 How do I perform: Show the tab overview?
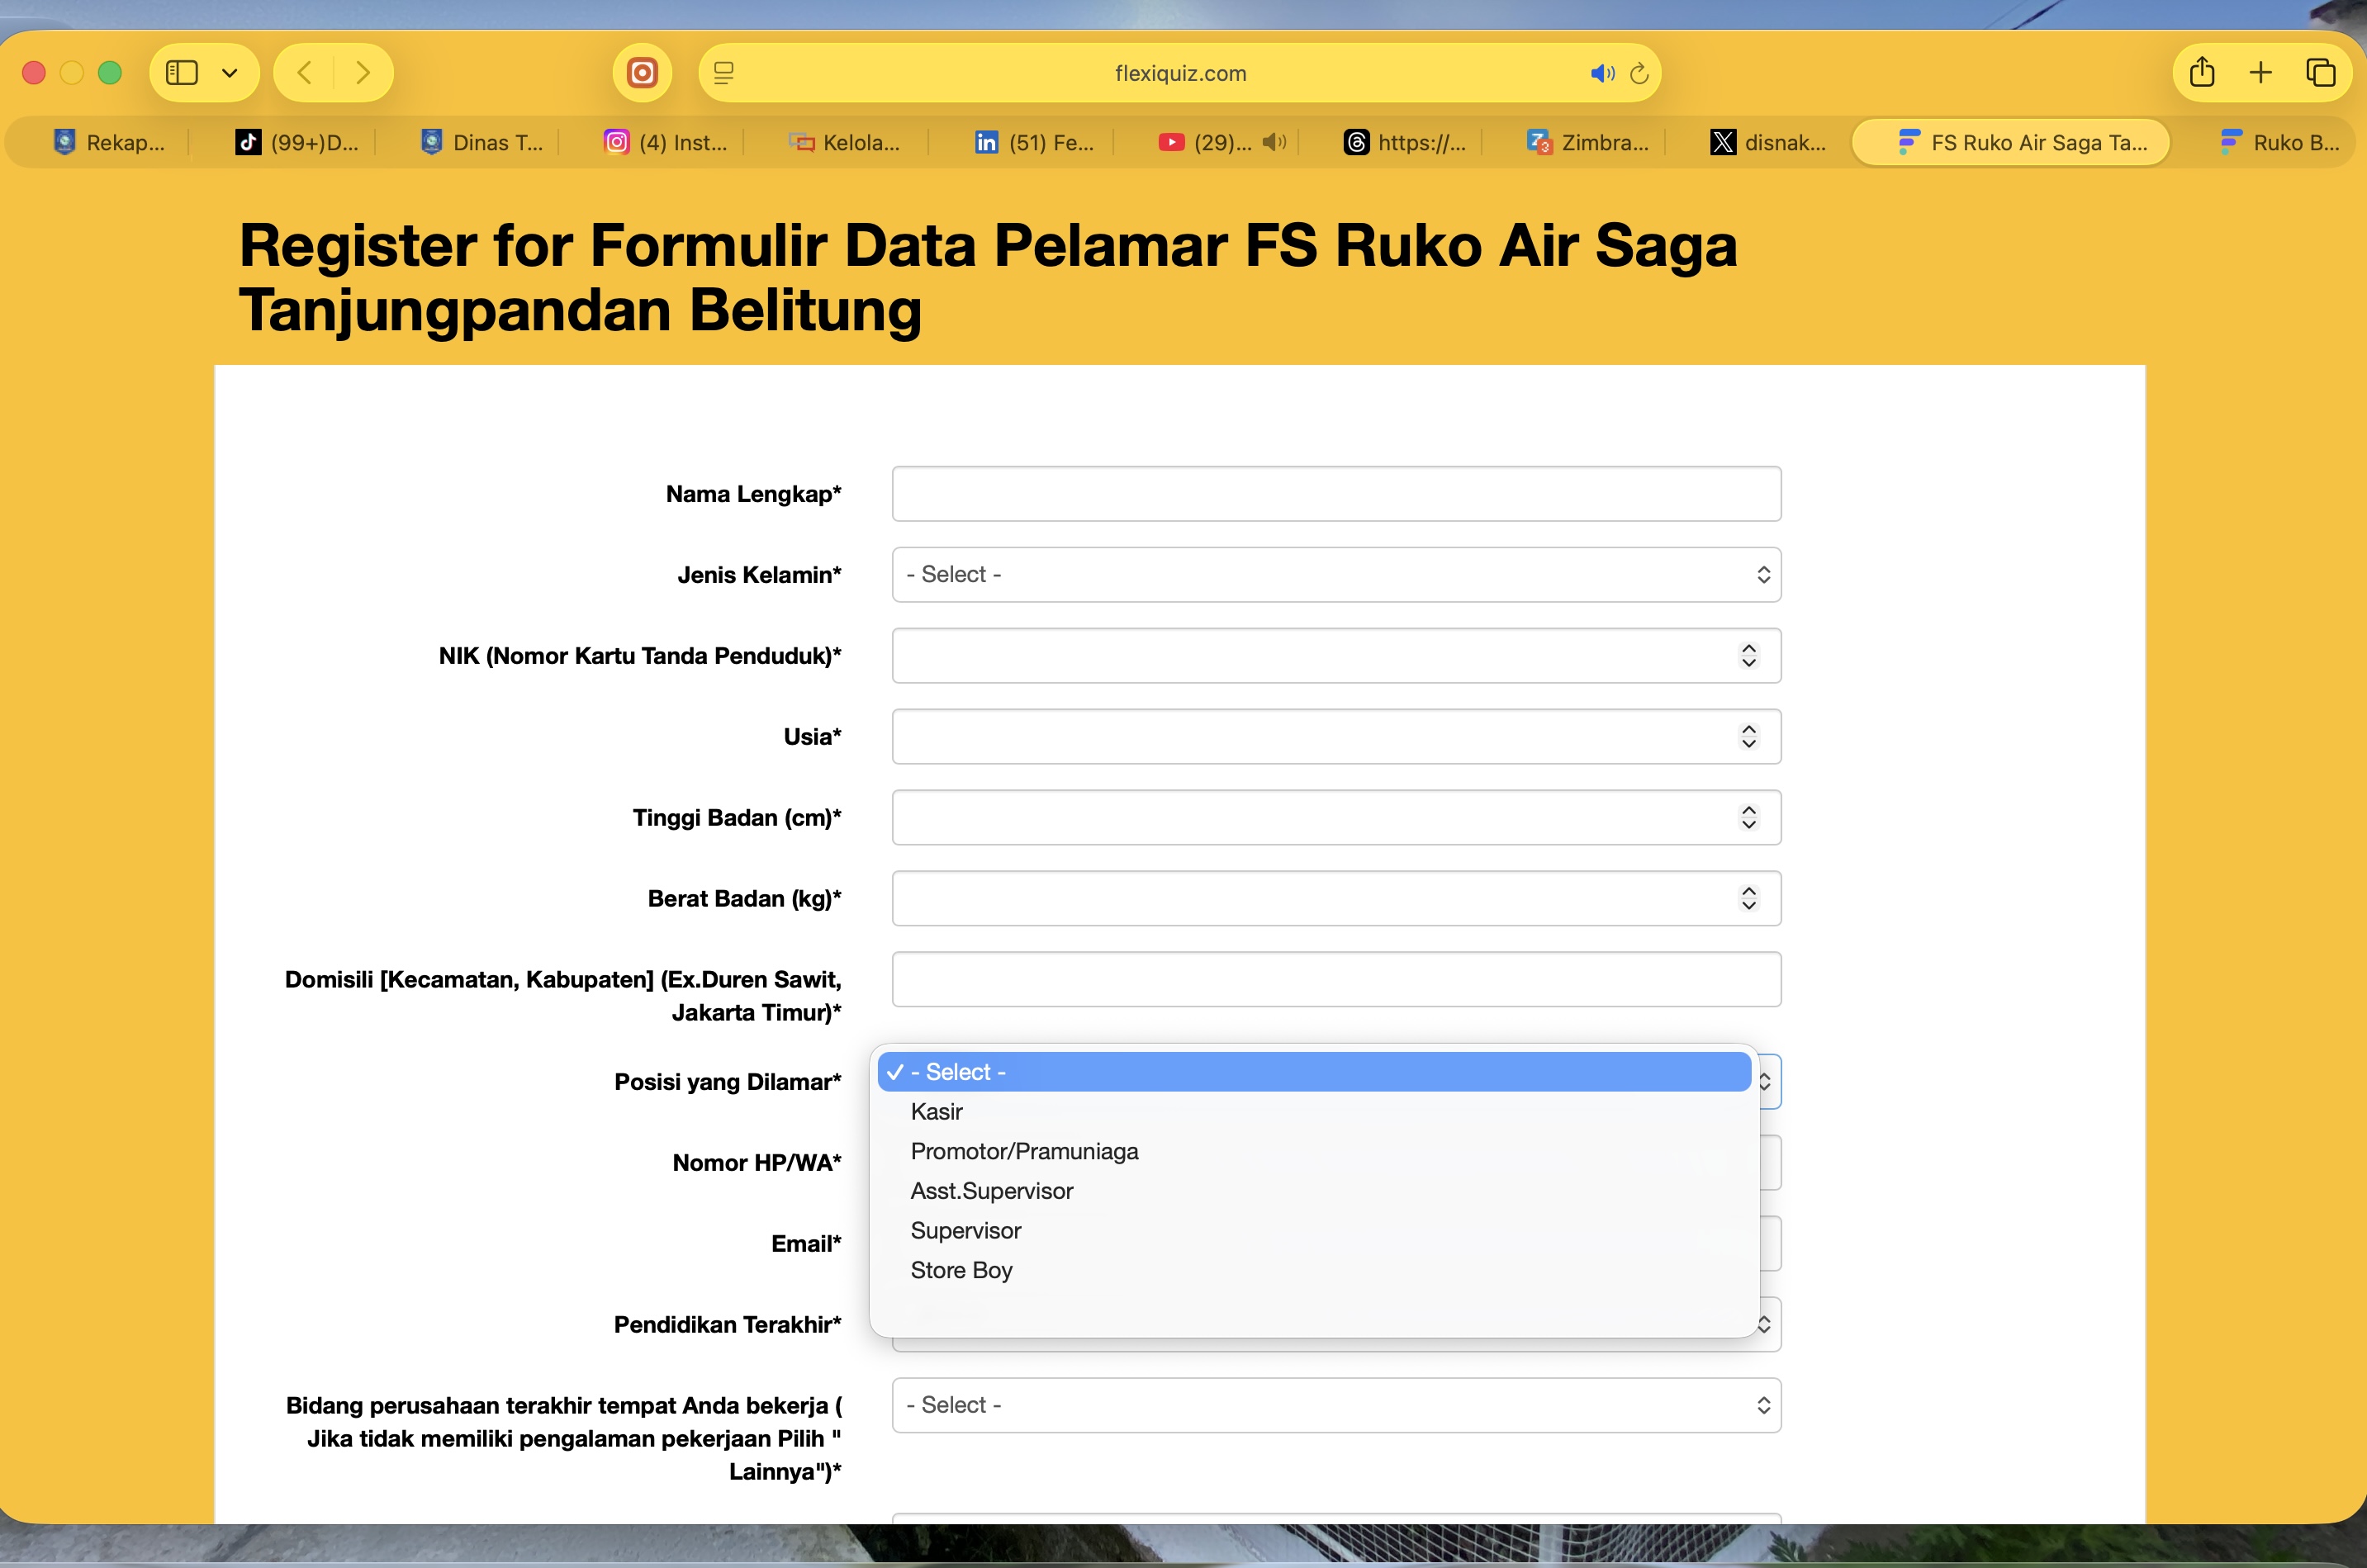tap(2320, 73)
